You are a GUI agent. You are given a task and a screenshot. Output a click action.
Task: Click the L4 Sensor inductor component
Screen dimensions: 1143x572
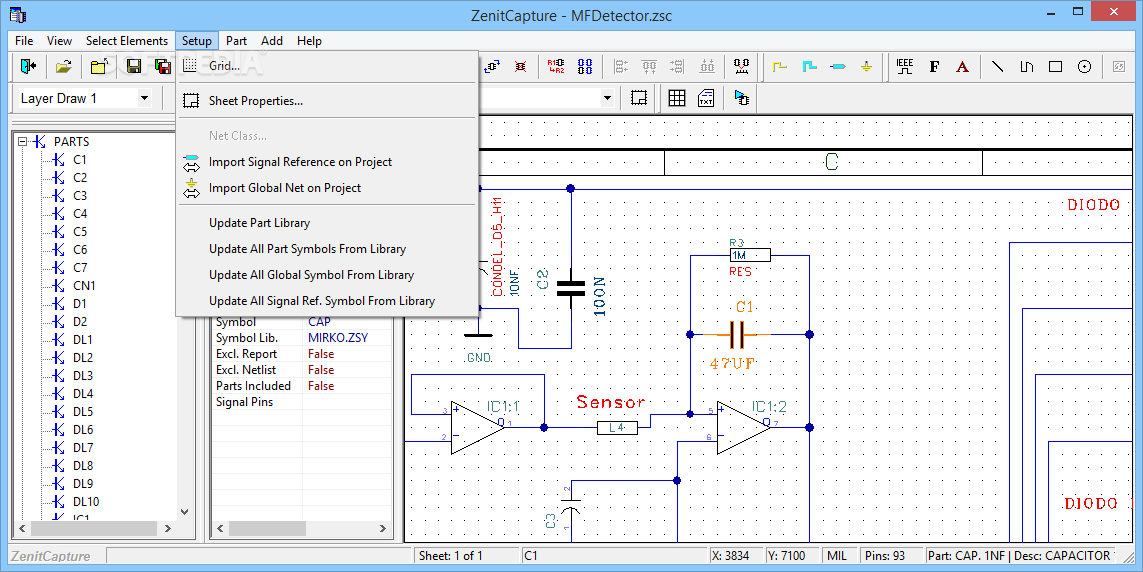click(617, 428)
